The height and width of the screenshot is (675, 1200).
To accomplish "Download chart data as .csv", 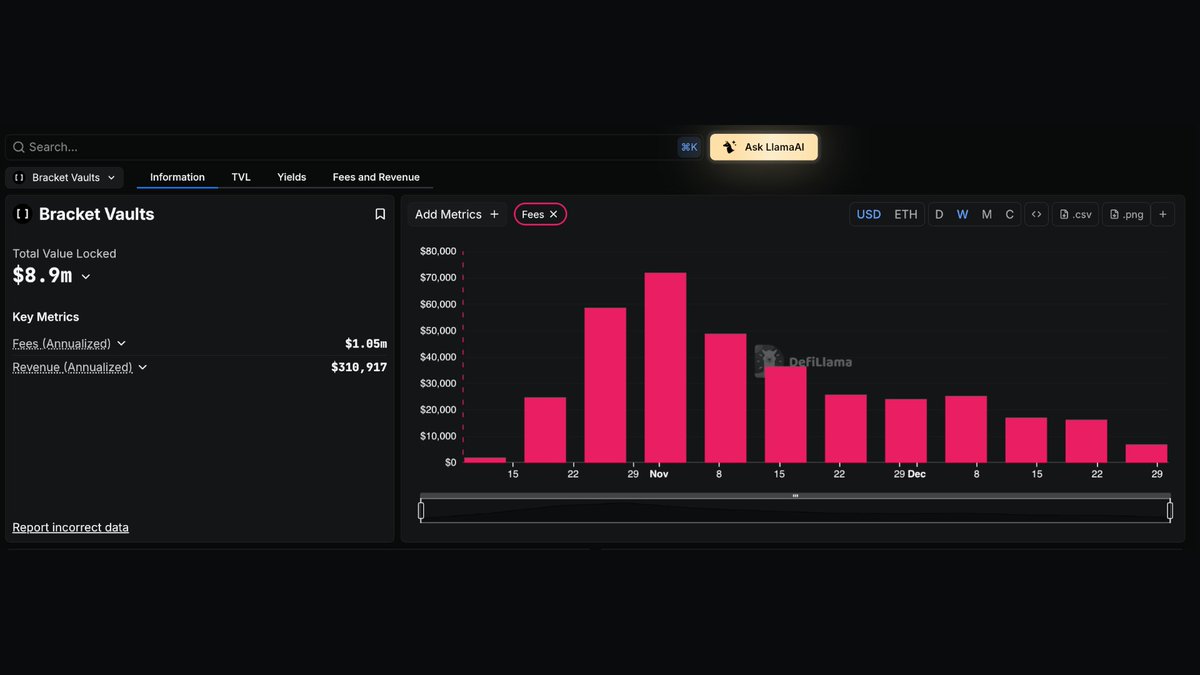I will [1075, 214].
